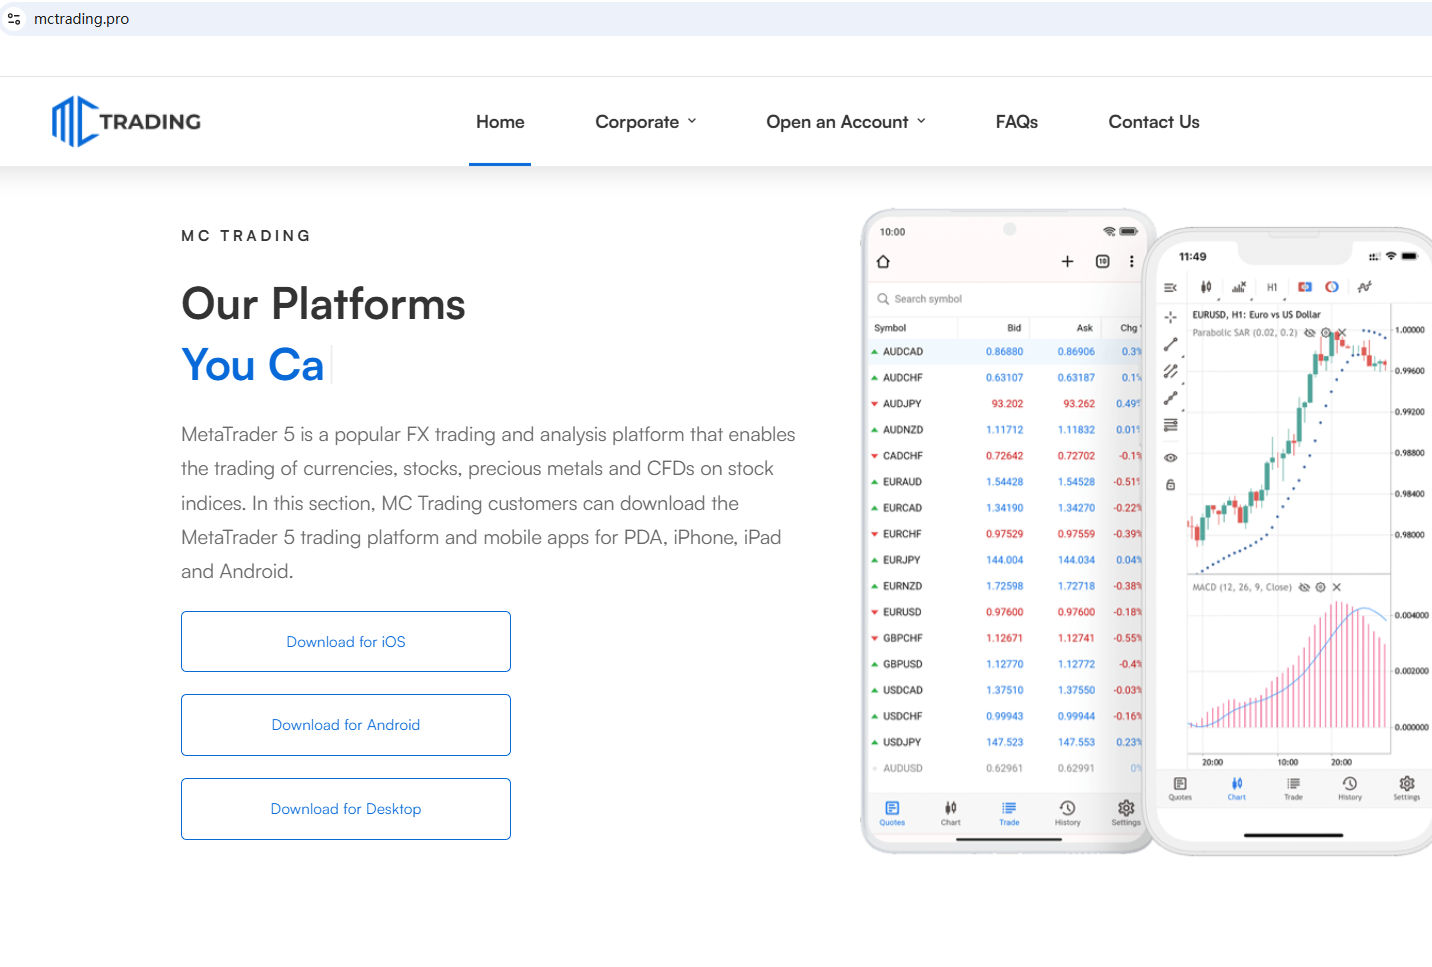Tap the Search symbol field

[1005, 299]
